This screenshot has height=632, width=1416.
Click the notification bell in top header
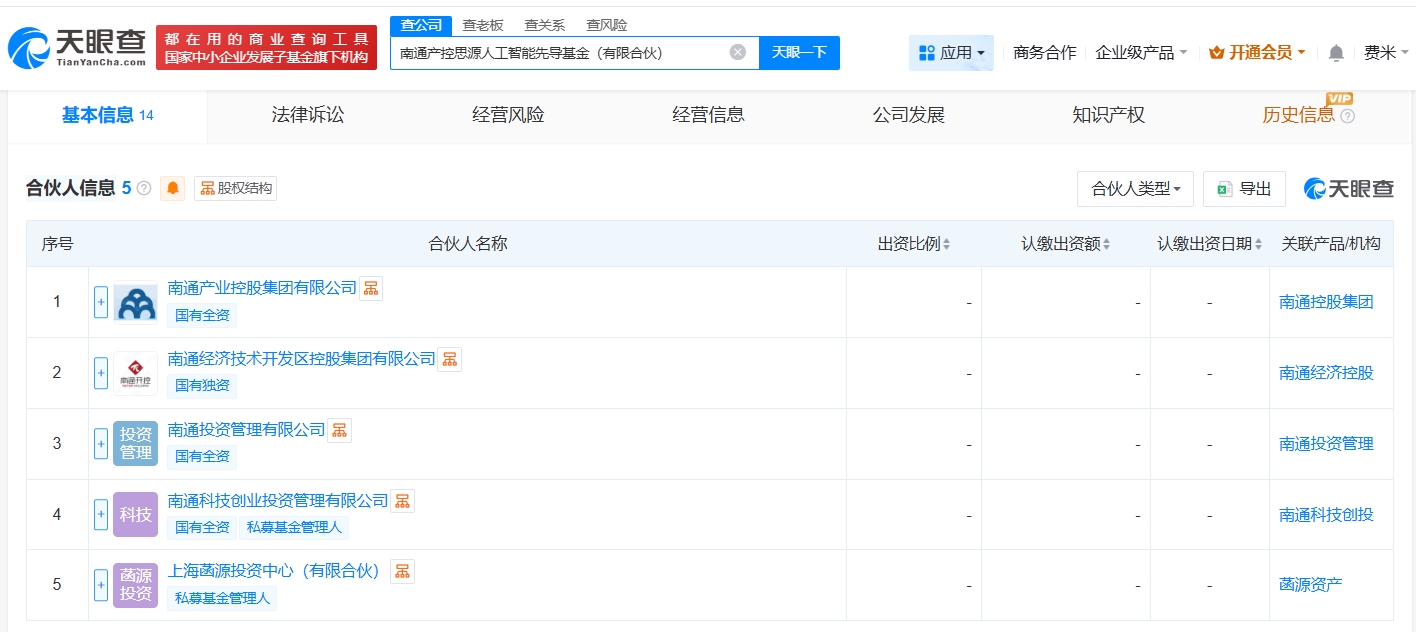(1336, 53)
